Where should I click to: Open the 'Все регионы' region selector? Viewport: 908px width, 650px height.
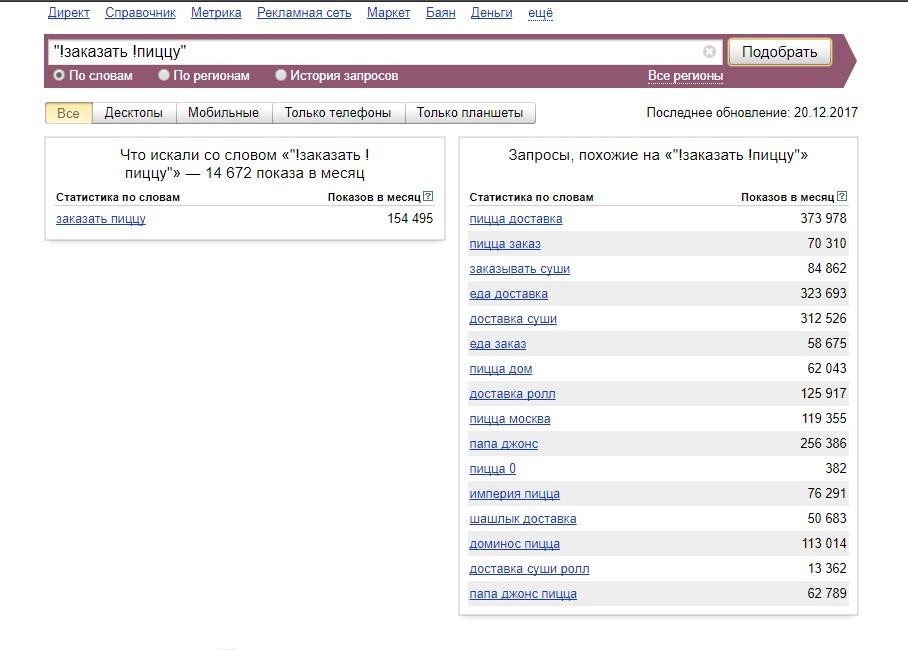point(685,76)
